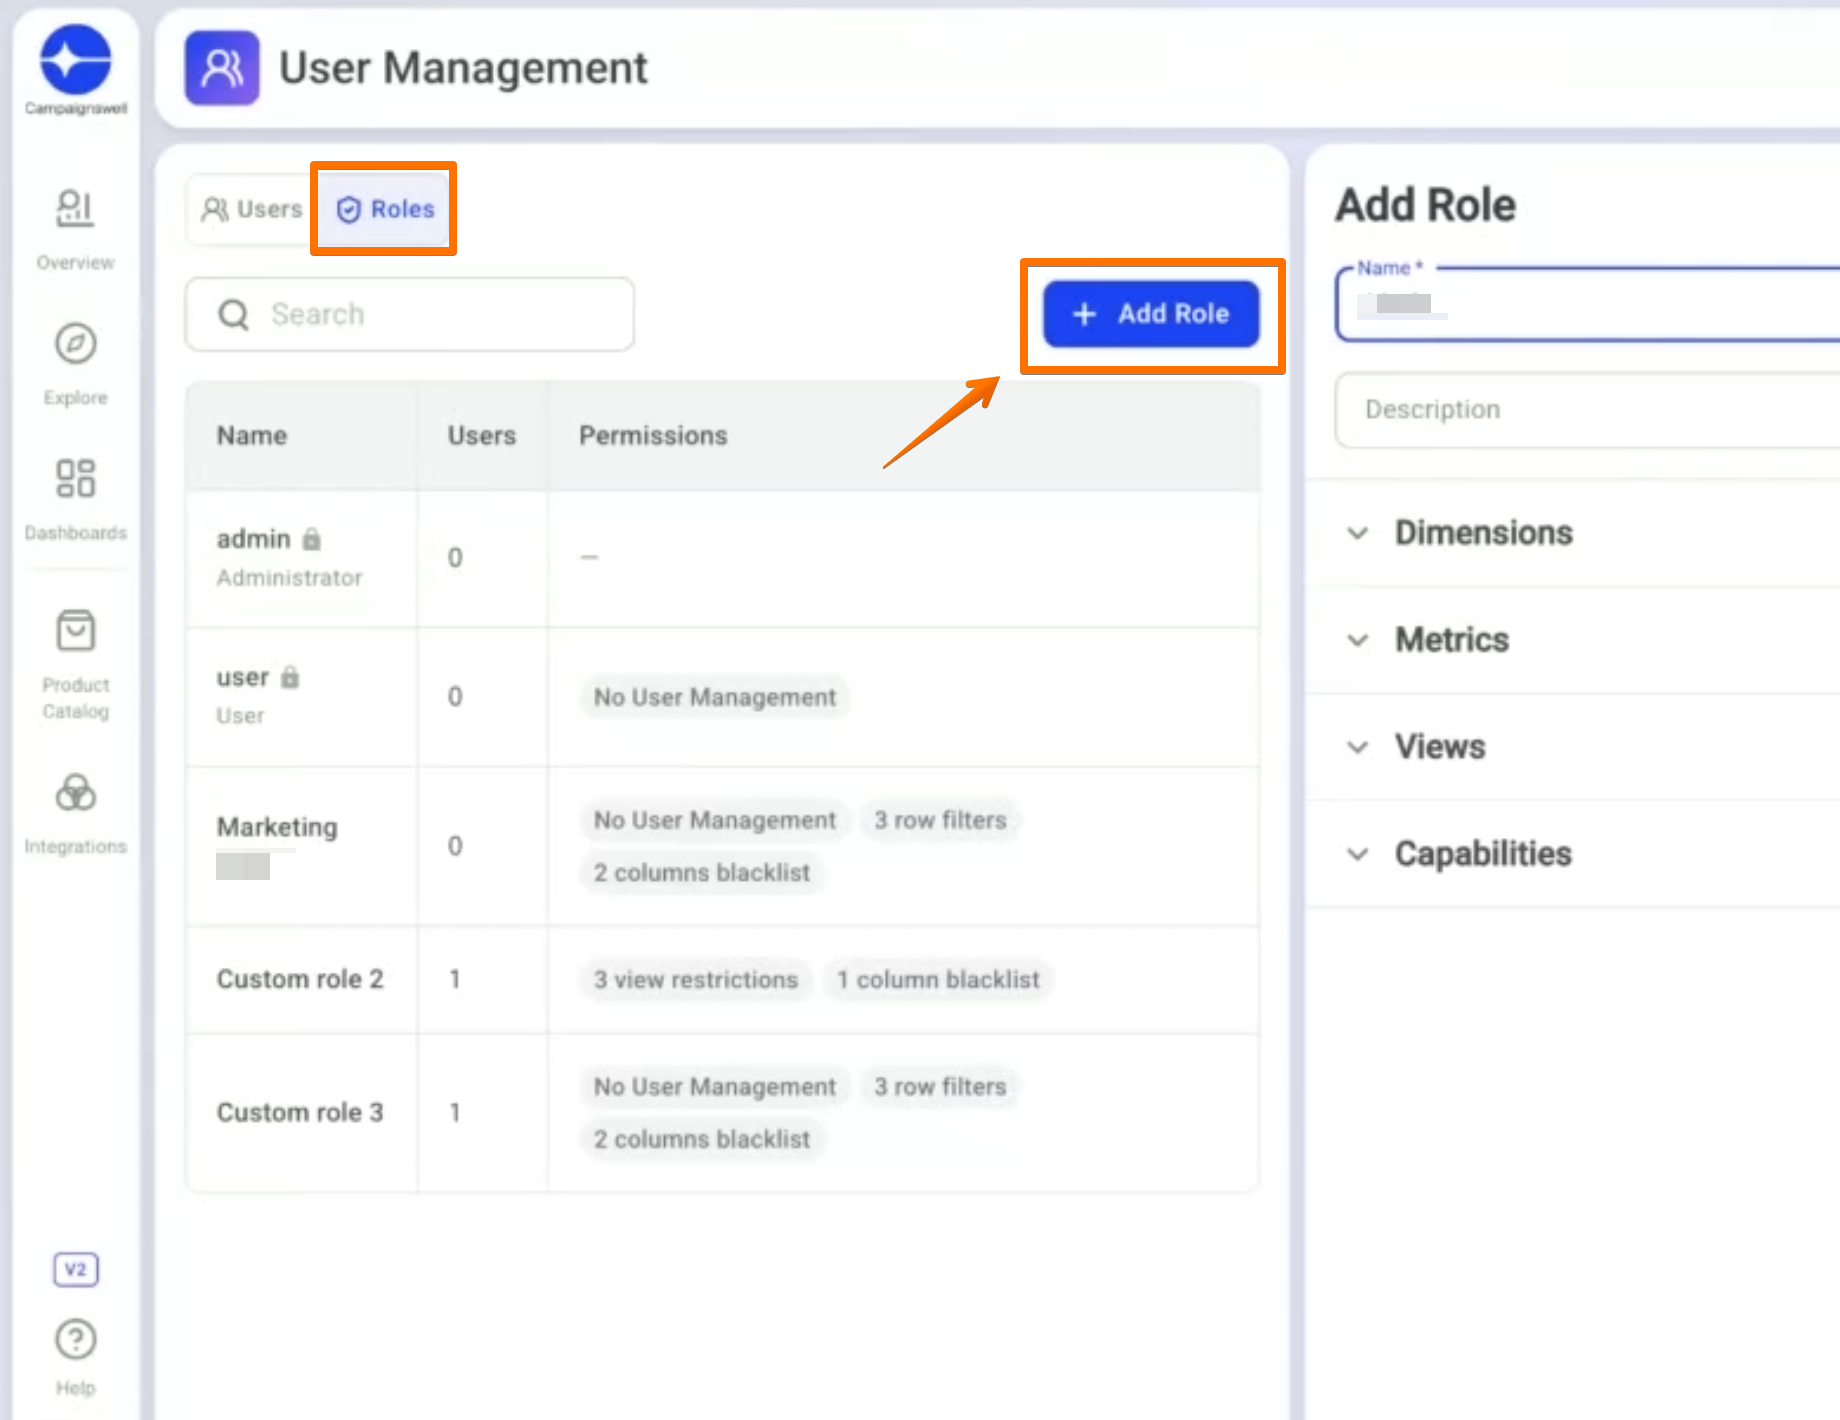1840x1420 pixels.
Task: Click the role Name input field
Action: click(x=1588, y=304)
